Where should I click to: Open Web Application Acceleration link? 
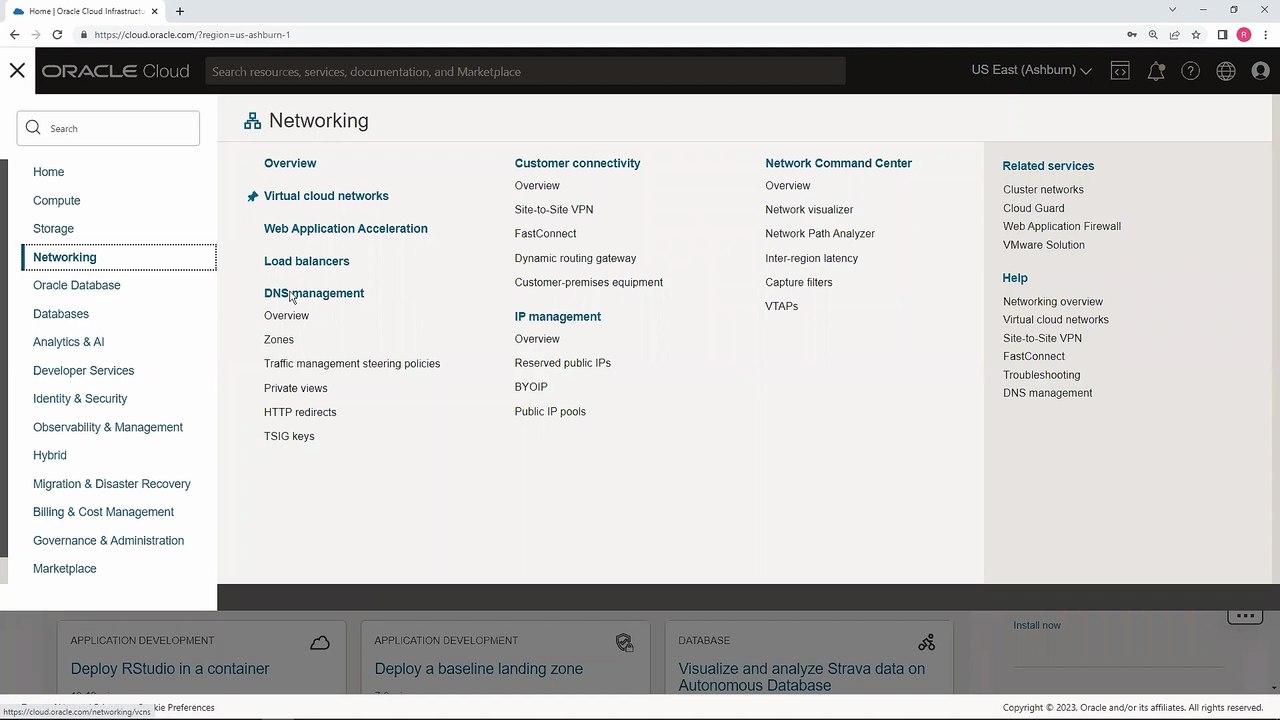coord(345,228)
